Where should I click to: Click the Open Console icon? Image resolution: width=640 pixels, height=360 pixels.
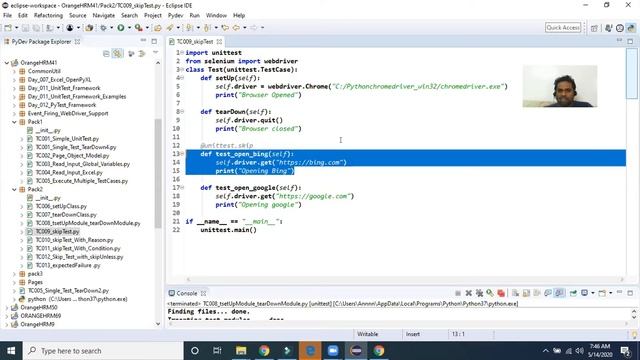coord(602,293)
